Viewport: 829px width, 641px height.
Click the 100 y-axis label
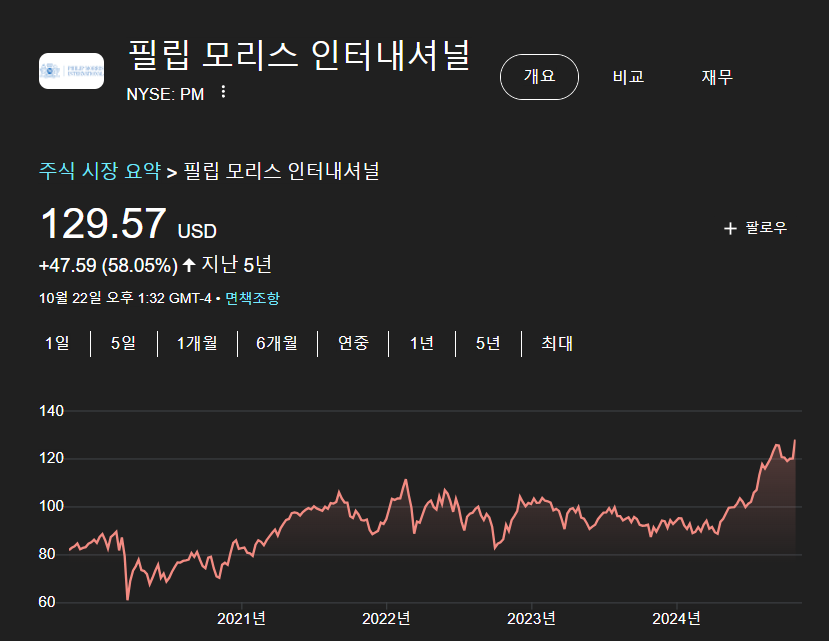click(x=51, y=506)
